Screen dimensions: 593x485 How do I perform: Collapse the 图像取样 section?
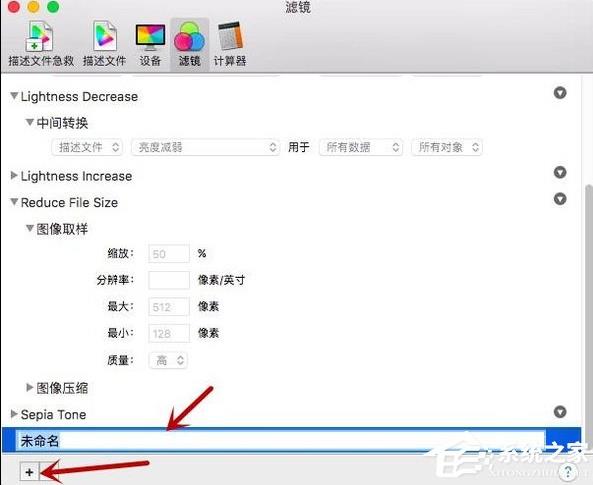(x=29, y=228)
